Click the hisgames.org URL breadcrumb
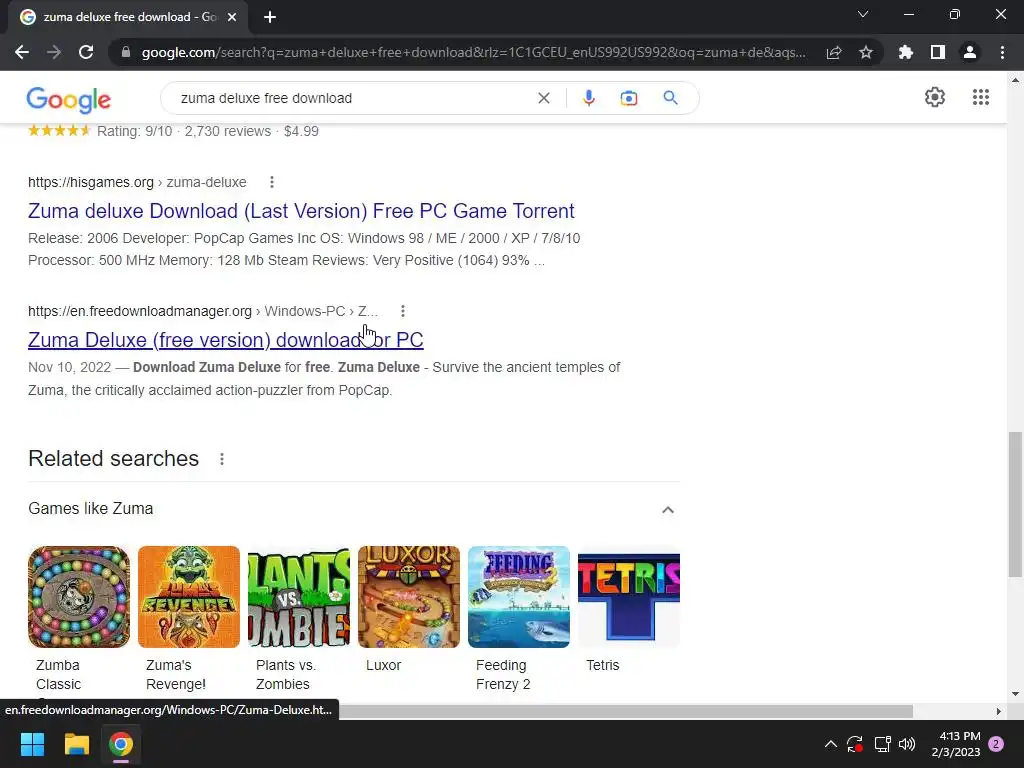This screenshot has height=768, width=1024. pos(137,182)
